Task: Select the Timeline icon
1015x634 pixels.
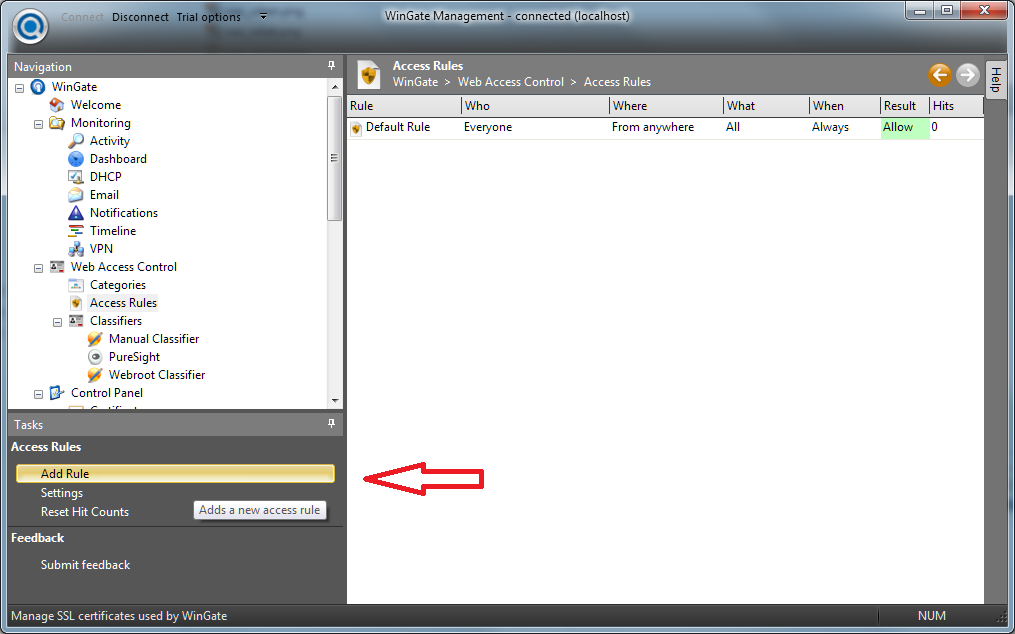Action: 76,231
